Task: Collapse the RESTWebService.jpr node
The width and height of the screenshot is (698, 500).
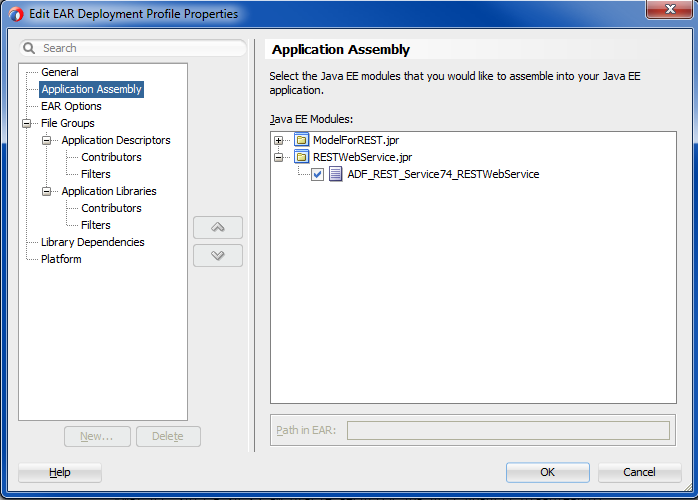Action: click(279, 158)
